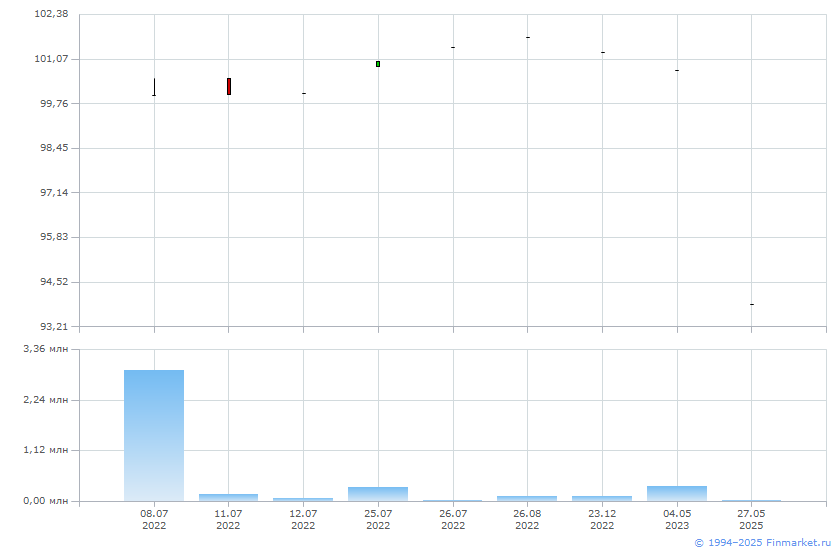Click the 98,45 price axis label
The width and height of the screenshot is (840, 550).
(x=54, y=147)
